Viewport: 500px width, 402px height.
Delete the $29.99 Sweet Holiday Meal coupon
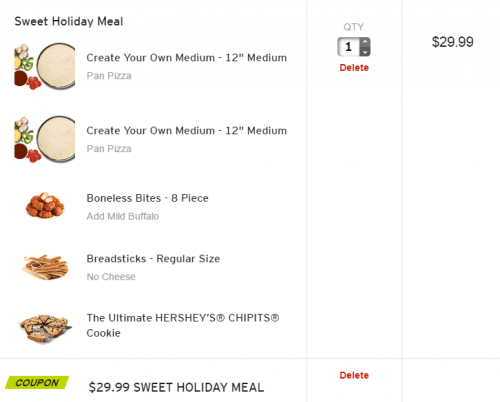coord(354,375)
